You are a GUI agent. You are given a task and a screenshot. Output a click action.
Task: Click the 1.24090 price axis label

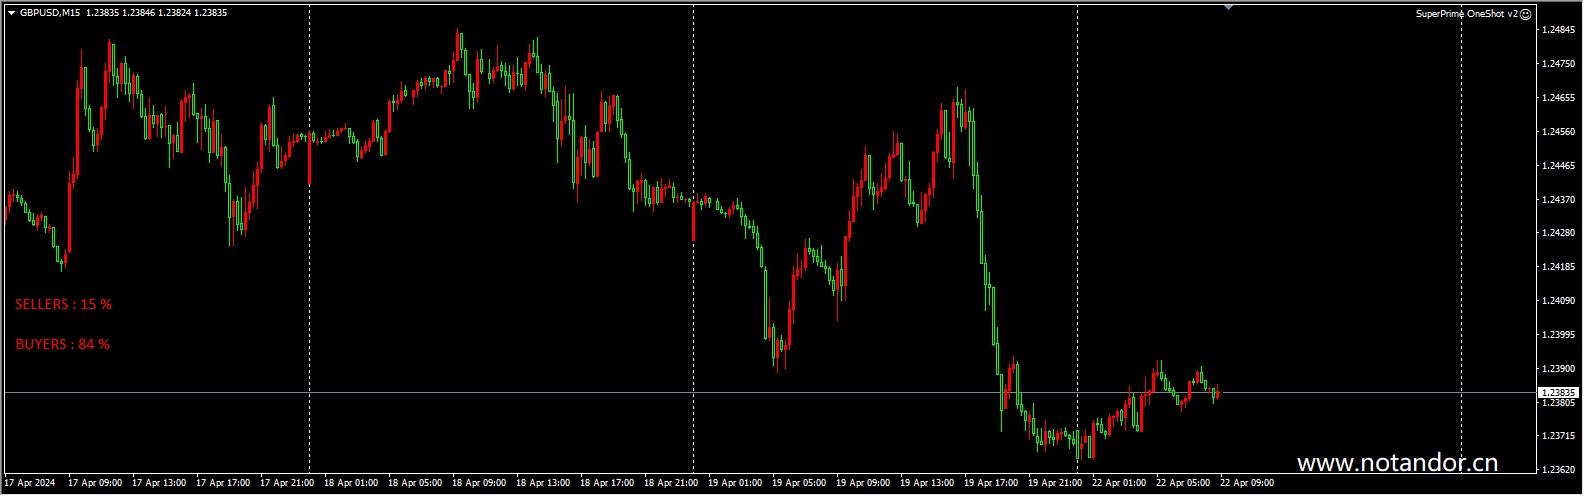[x=1558, y=301]
